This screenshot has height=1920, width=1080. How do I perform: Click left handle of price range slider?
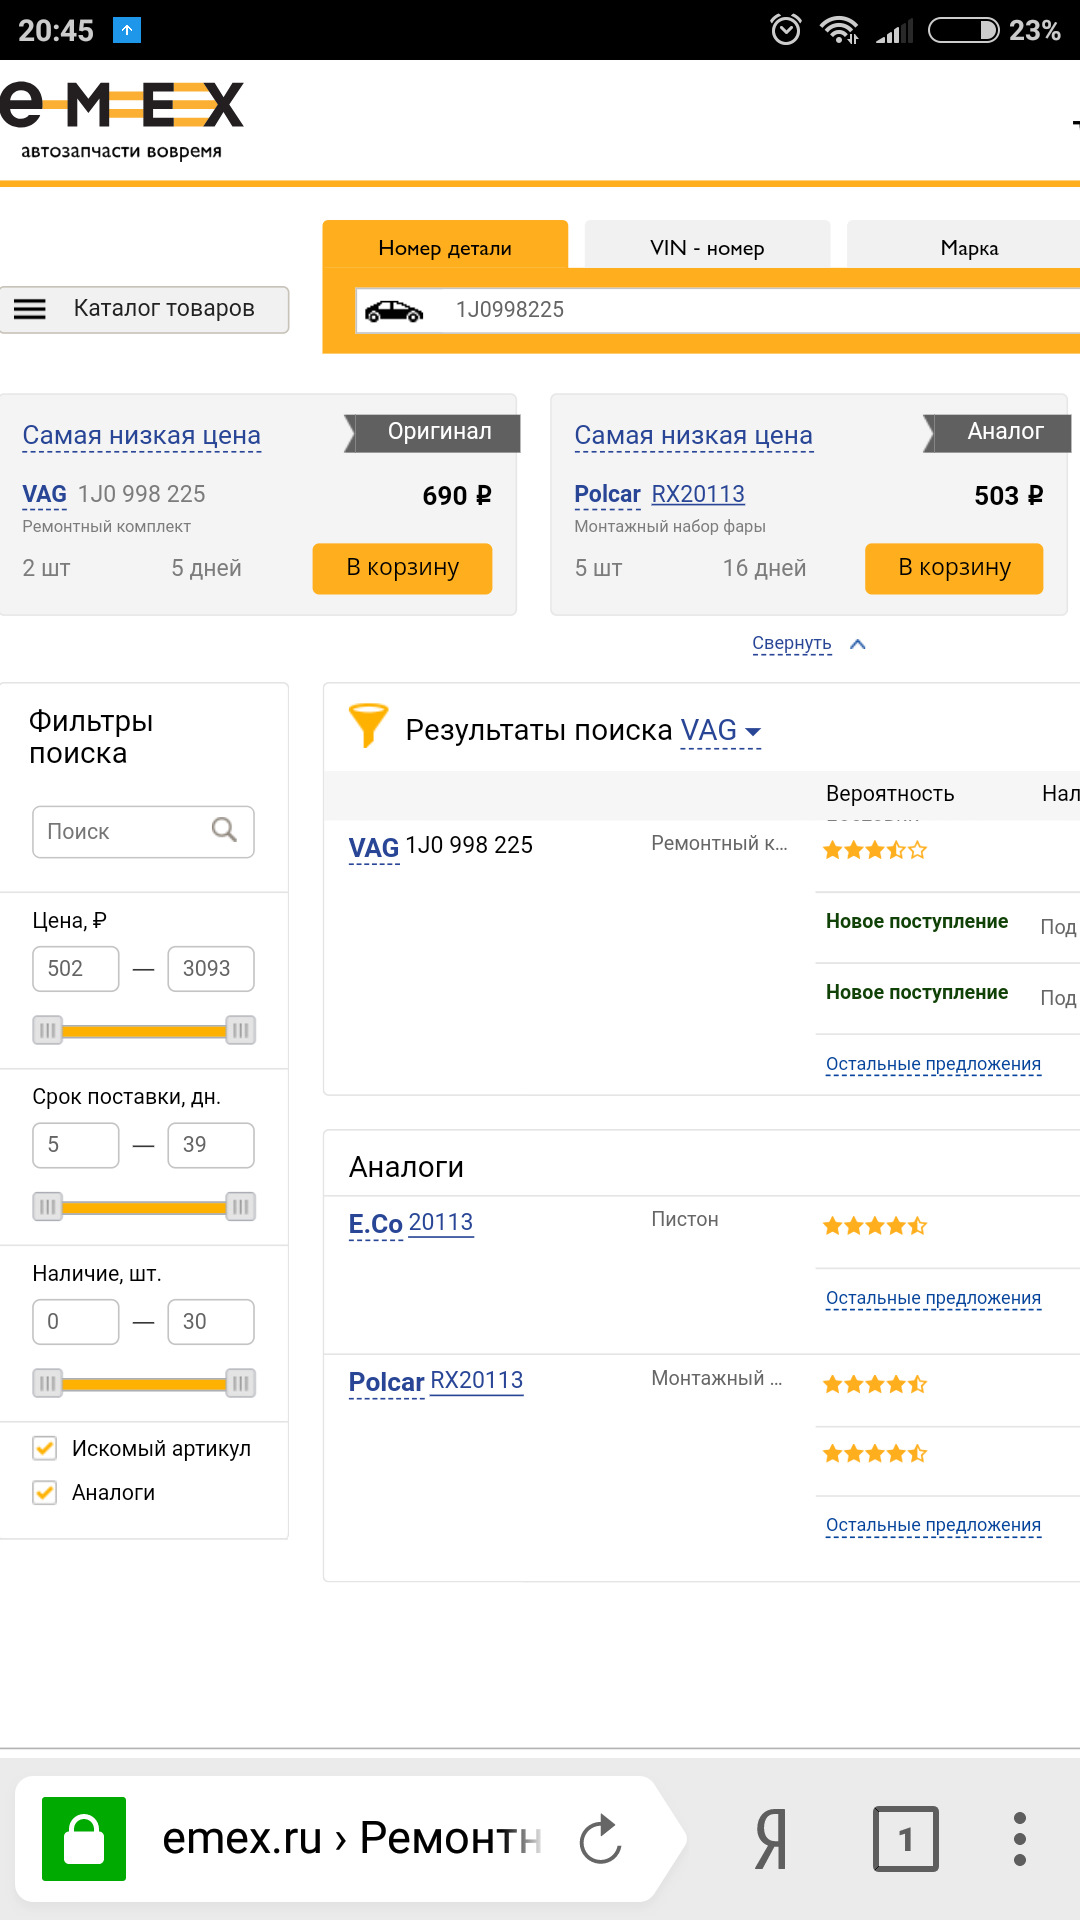click(47, 1030)
